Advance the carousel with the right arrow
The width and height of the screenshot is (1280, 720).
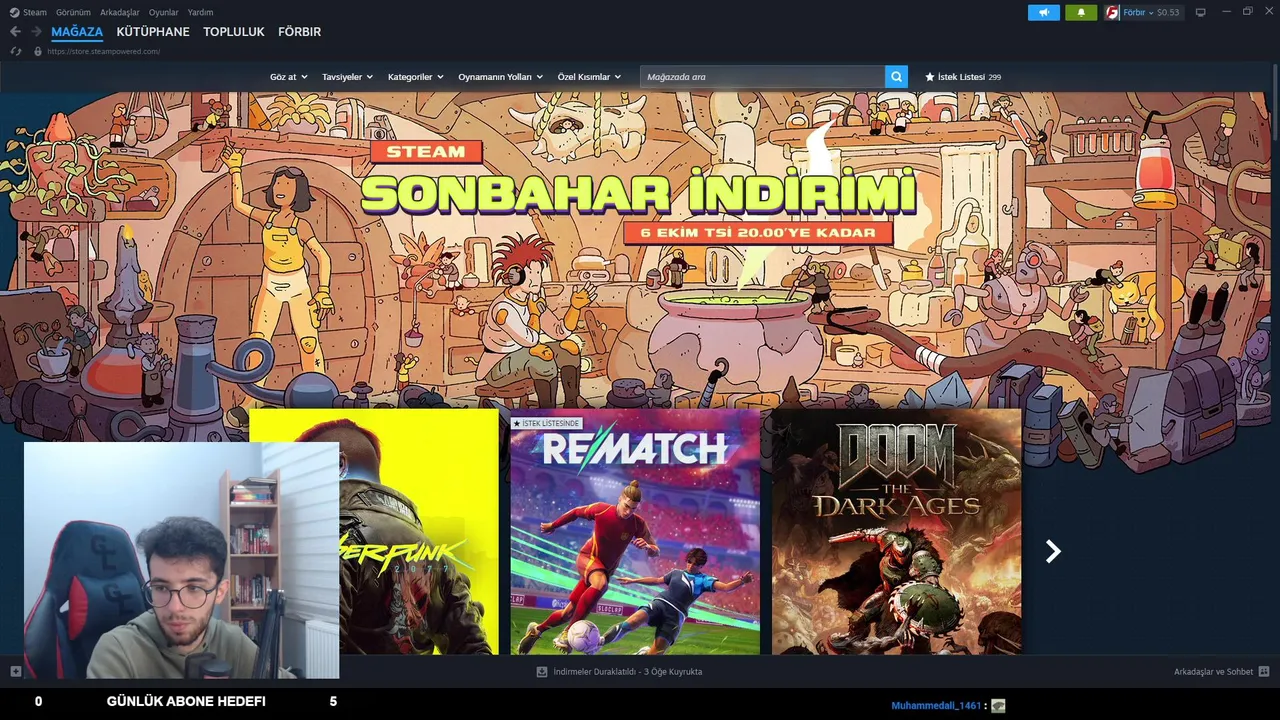[x=1052, y=551]
